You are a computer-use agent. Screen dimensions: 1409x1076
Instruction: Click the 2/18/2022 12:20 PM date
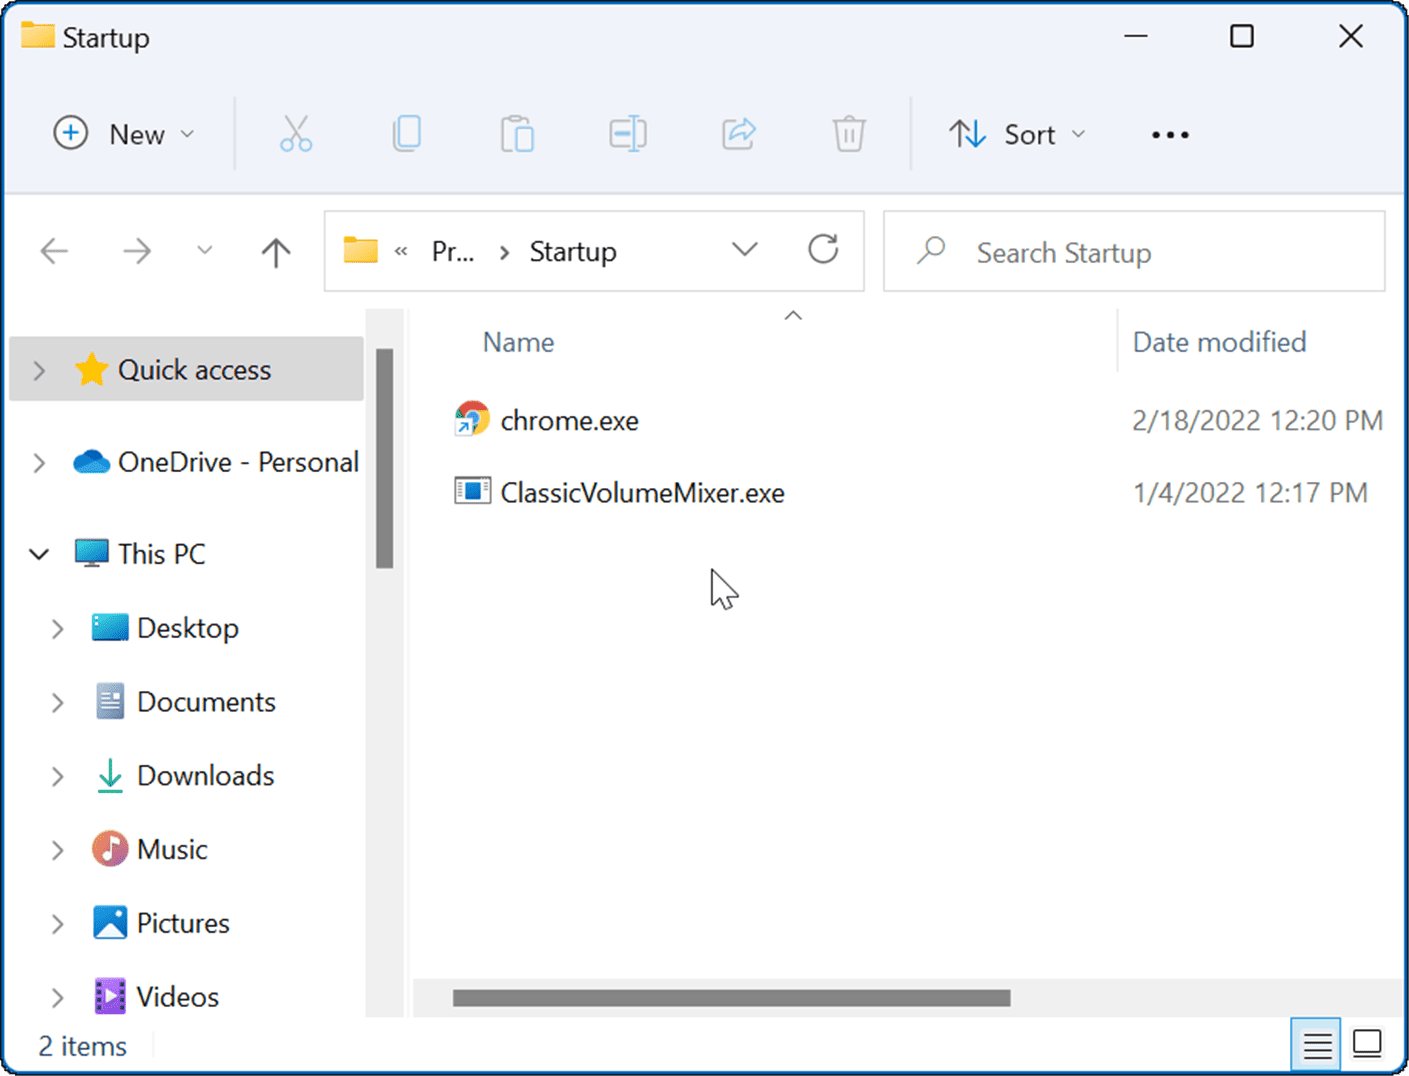pos(1257,420)
